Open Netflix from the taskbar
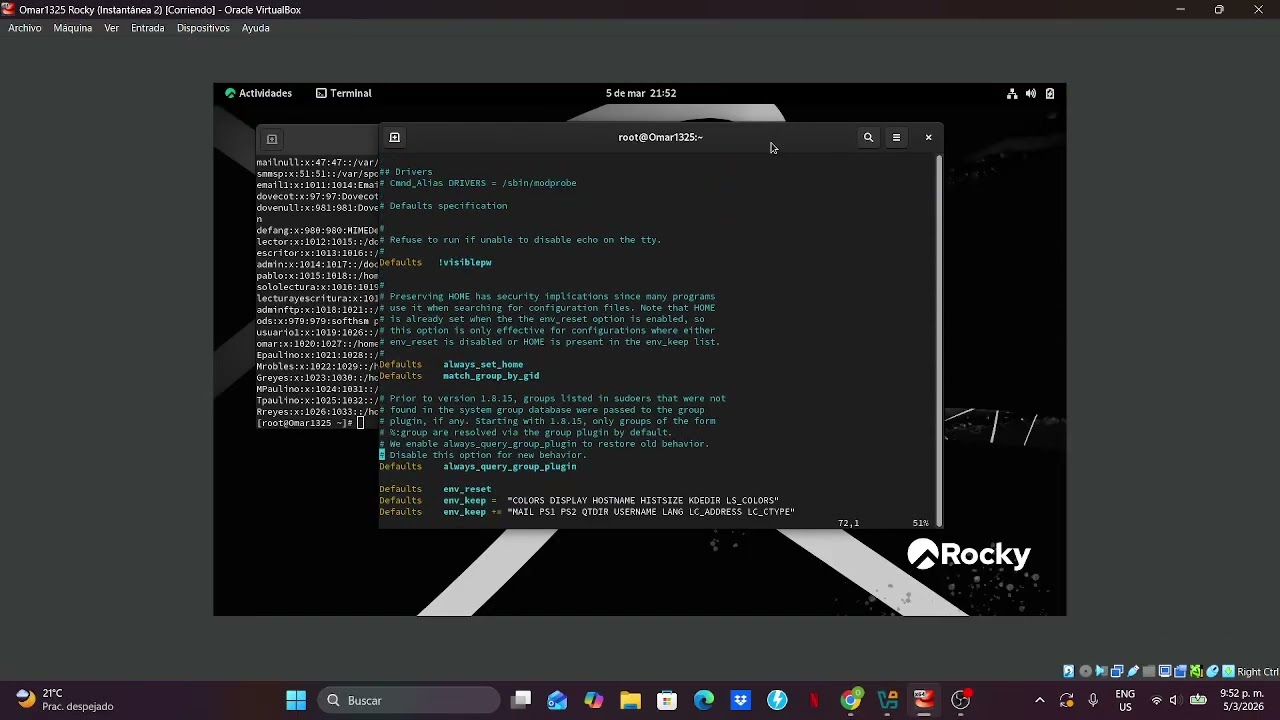 (814, 700)
